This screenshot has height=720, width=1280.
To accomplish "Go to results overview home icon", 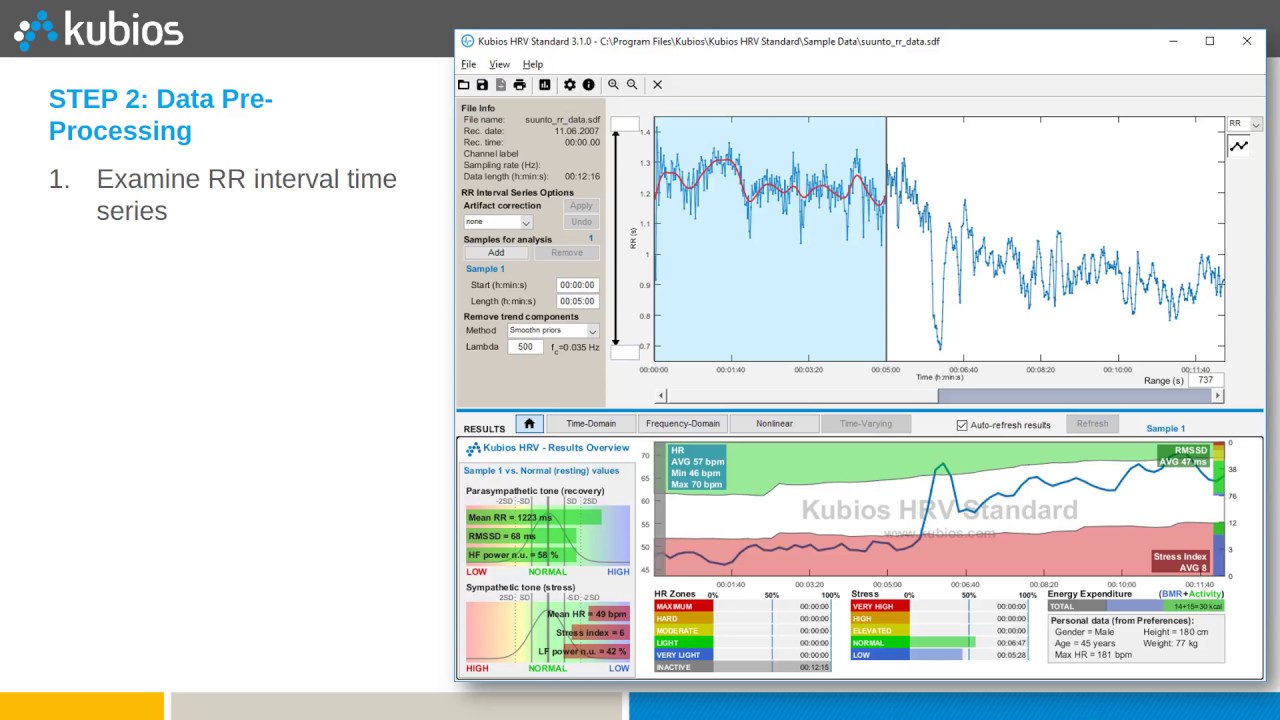I will [x=529, y=424].
